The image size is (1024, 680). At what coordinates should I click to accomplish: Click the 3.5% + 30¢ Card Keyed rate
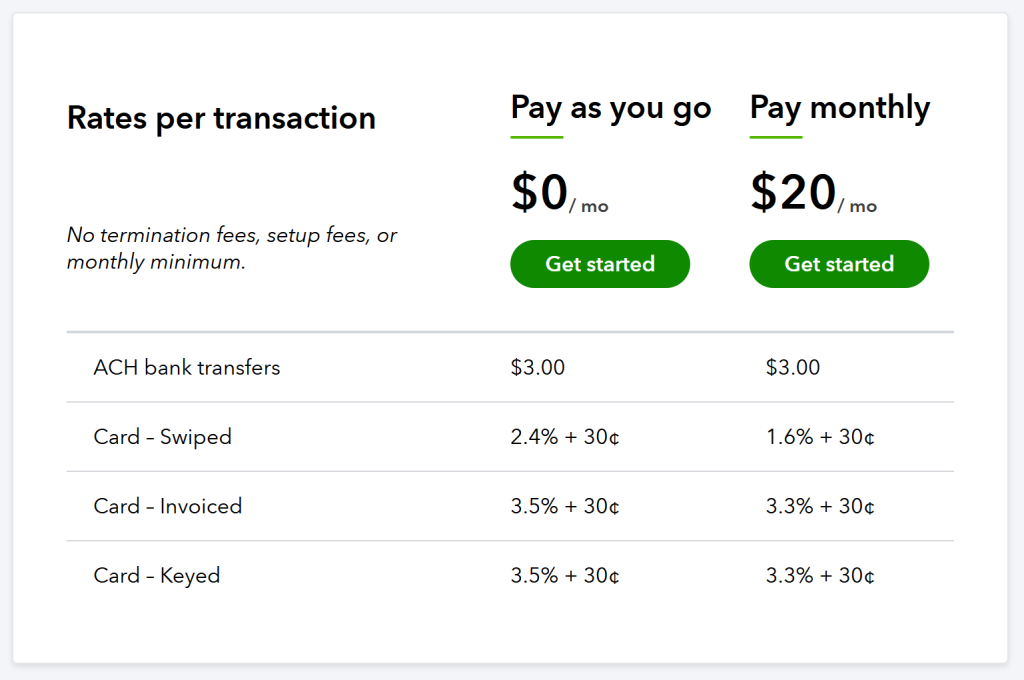click(x=565, y=576)
